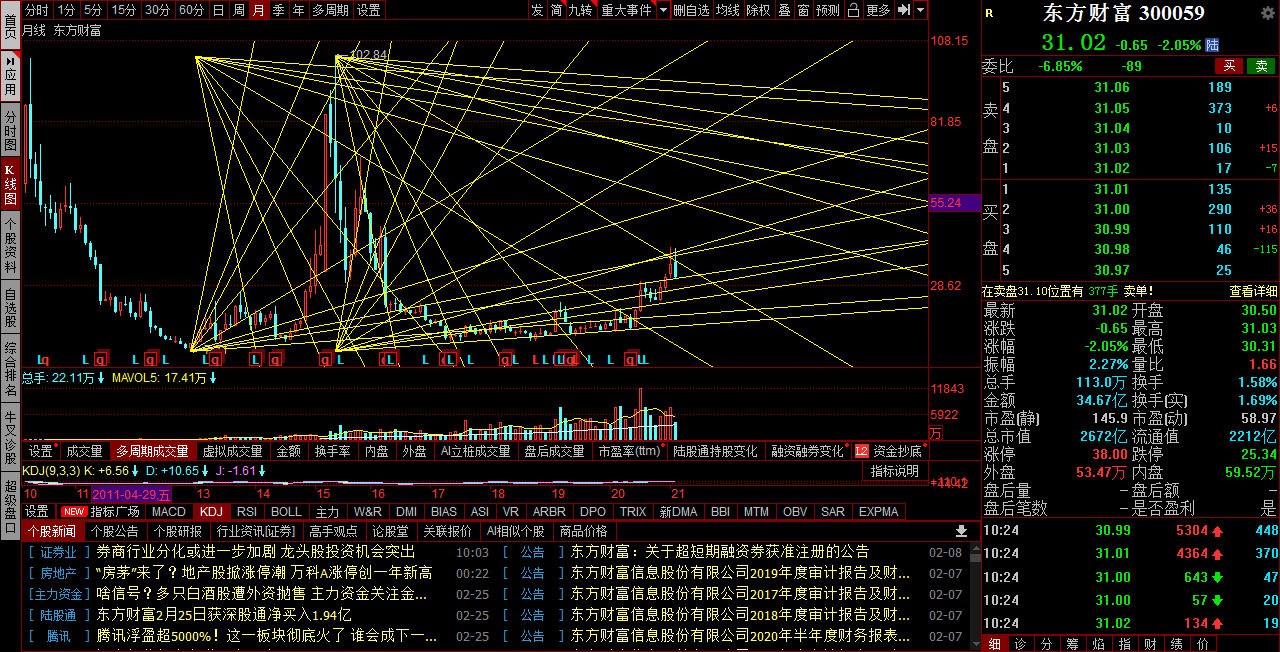This screenshot has width=1280, height=652.
Task: Click the 叠 overlay toolbar button
Action: tap(784, 10)
